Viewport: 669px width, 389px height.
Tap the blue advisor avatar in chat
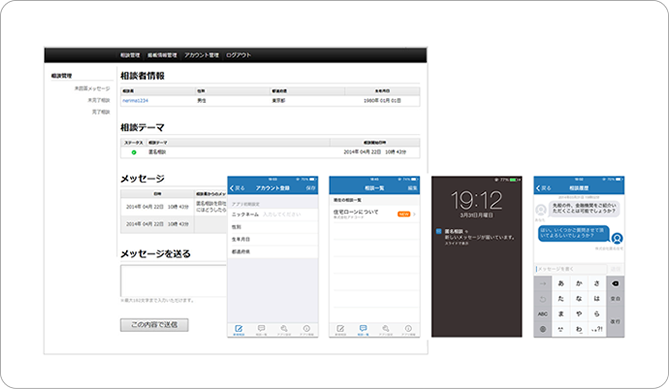pos(617,238)
